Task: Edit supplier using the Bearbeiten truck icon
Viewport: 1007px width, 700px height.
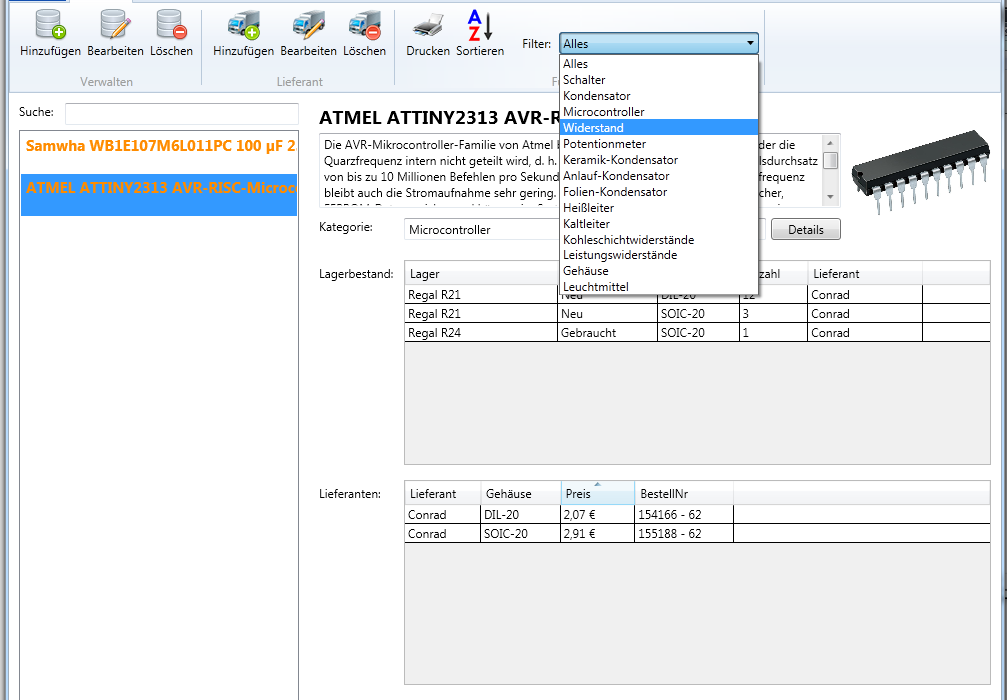Action: coord(308,26)
